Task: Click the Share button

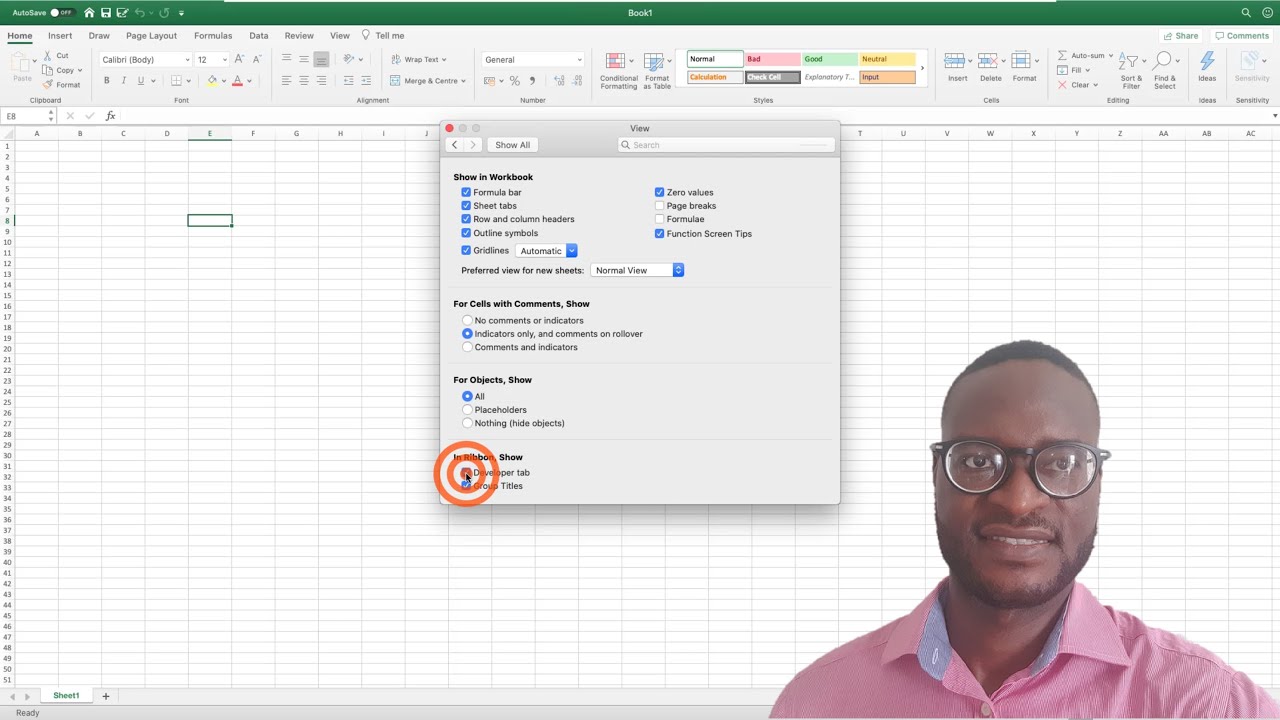Action: point(1181,36)
